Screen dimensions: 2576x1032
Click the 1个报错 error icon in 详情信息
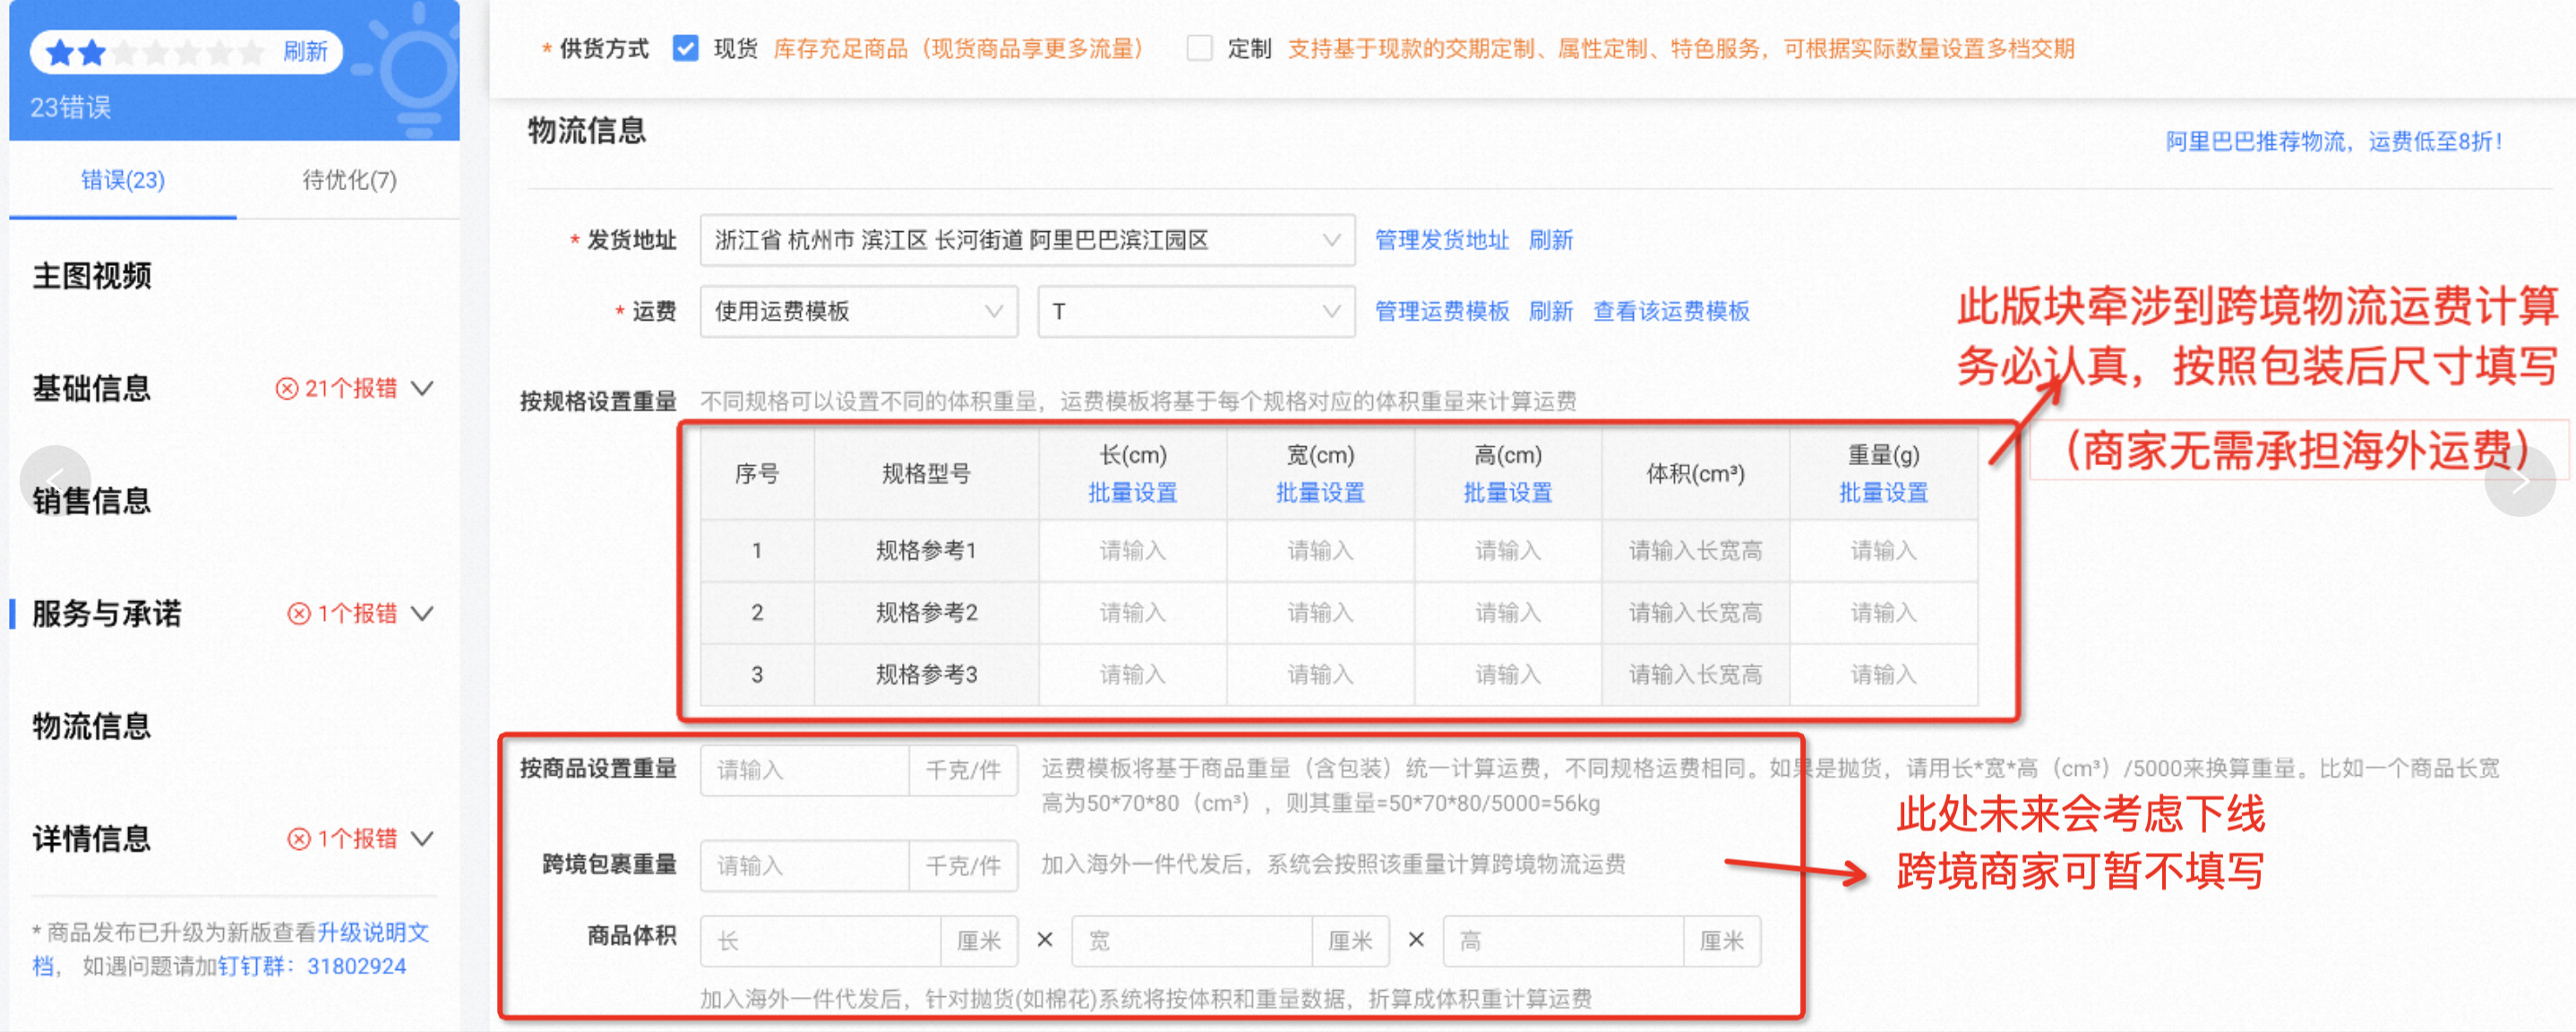299,839
